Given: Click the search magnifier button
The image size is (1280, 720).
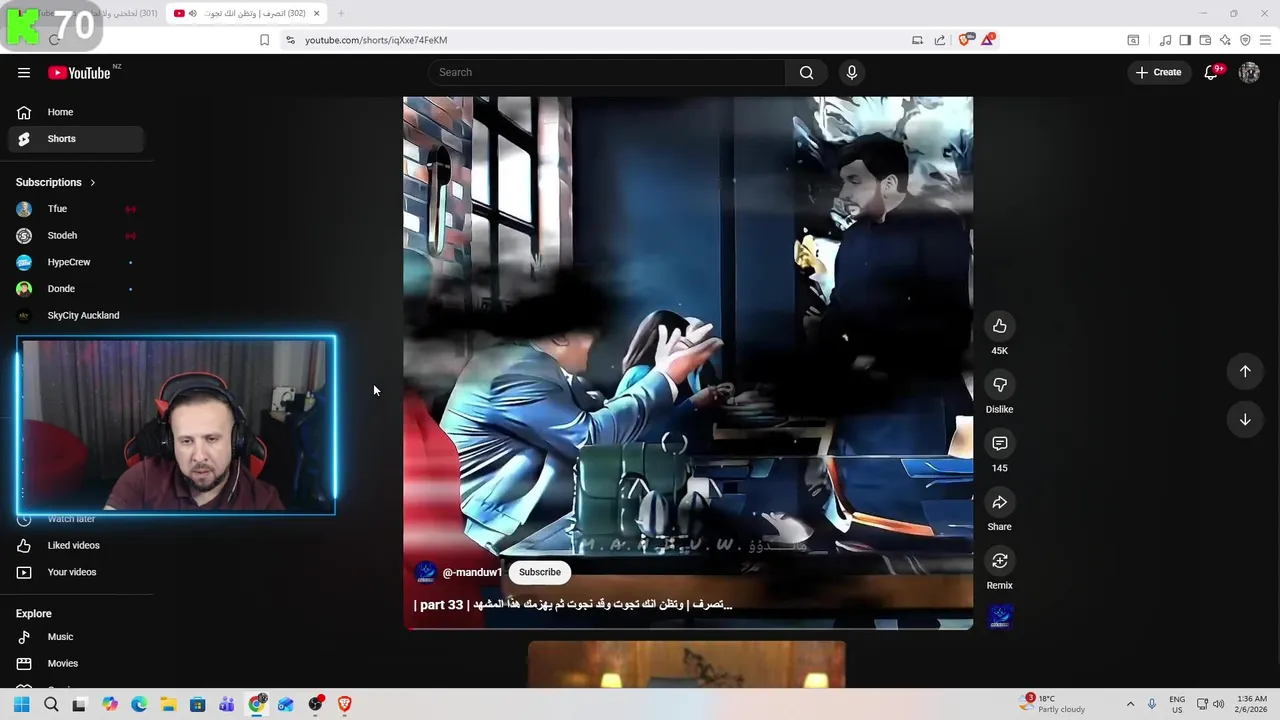Looking at the screenshot, I should 807,72.
